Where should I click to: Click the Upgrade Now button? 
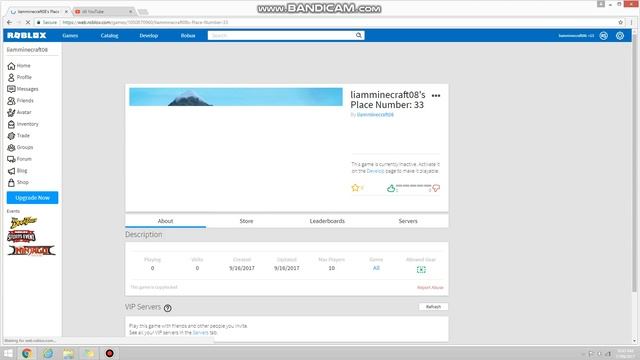coord(32,198)
